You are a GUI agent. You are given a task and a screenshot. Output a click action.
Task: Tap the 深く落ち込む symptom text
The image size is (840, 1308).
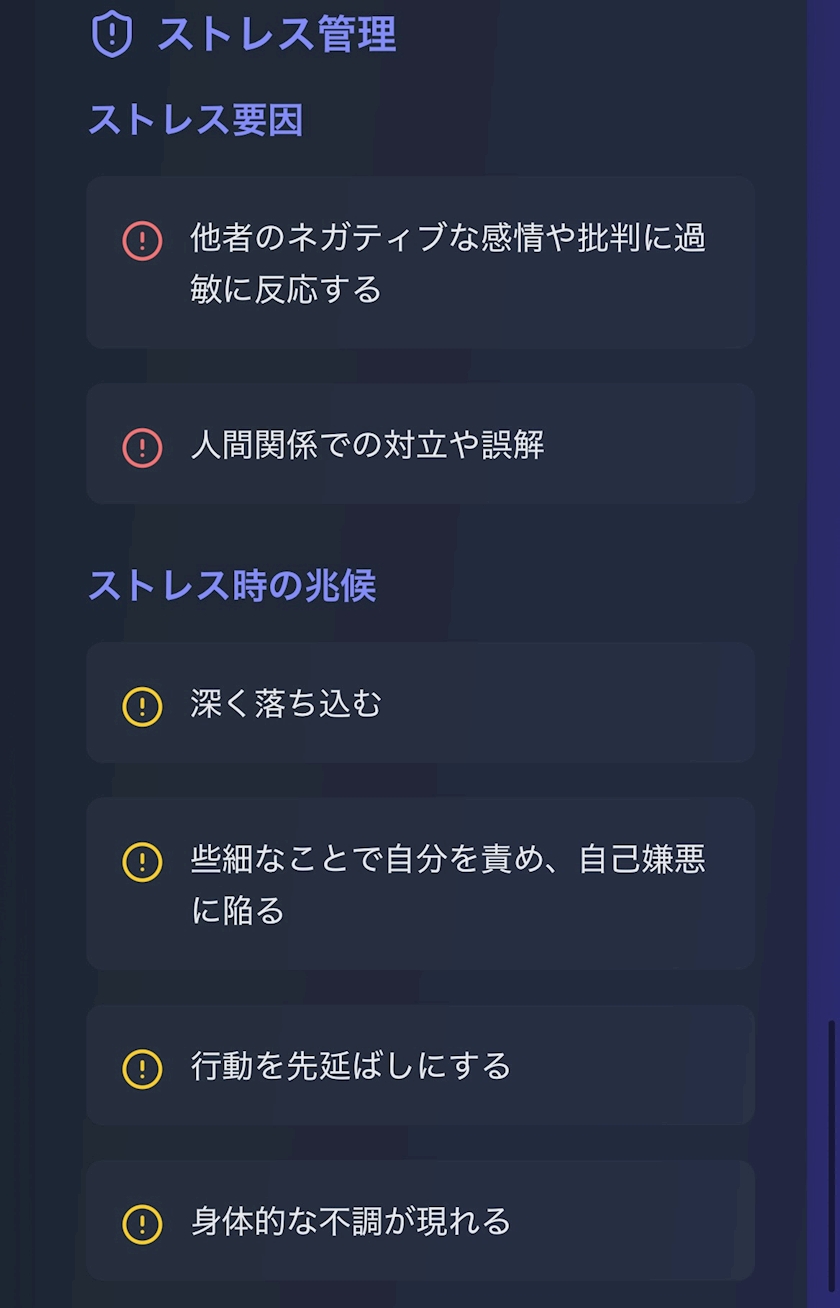[287, 704]
